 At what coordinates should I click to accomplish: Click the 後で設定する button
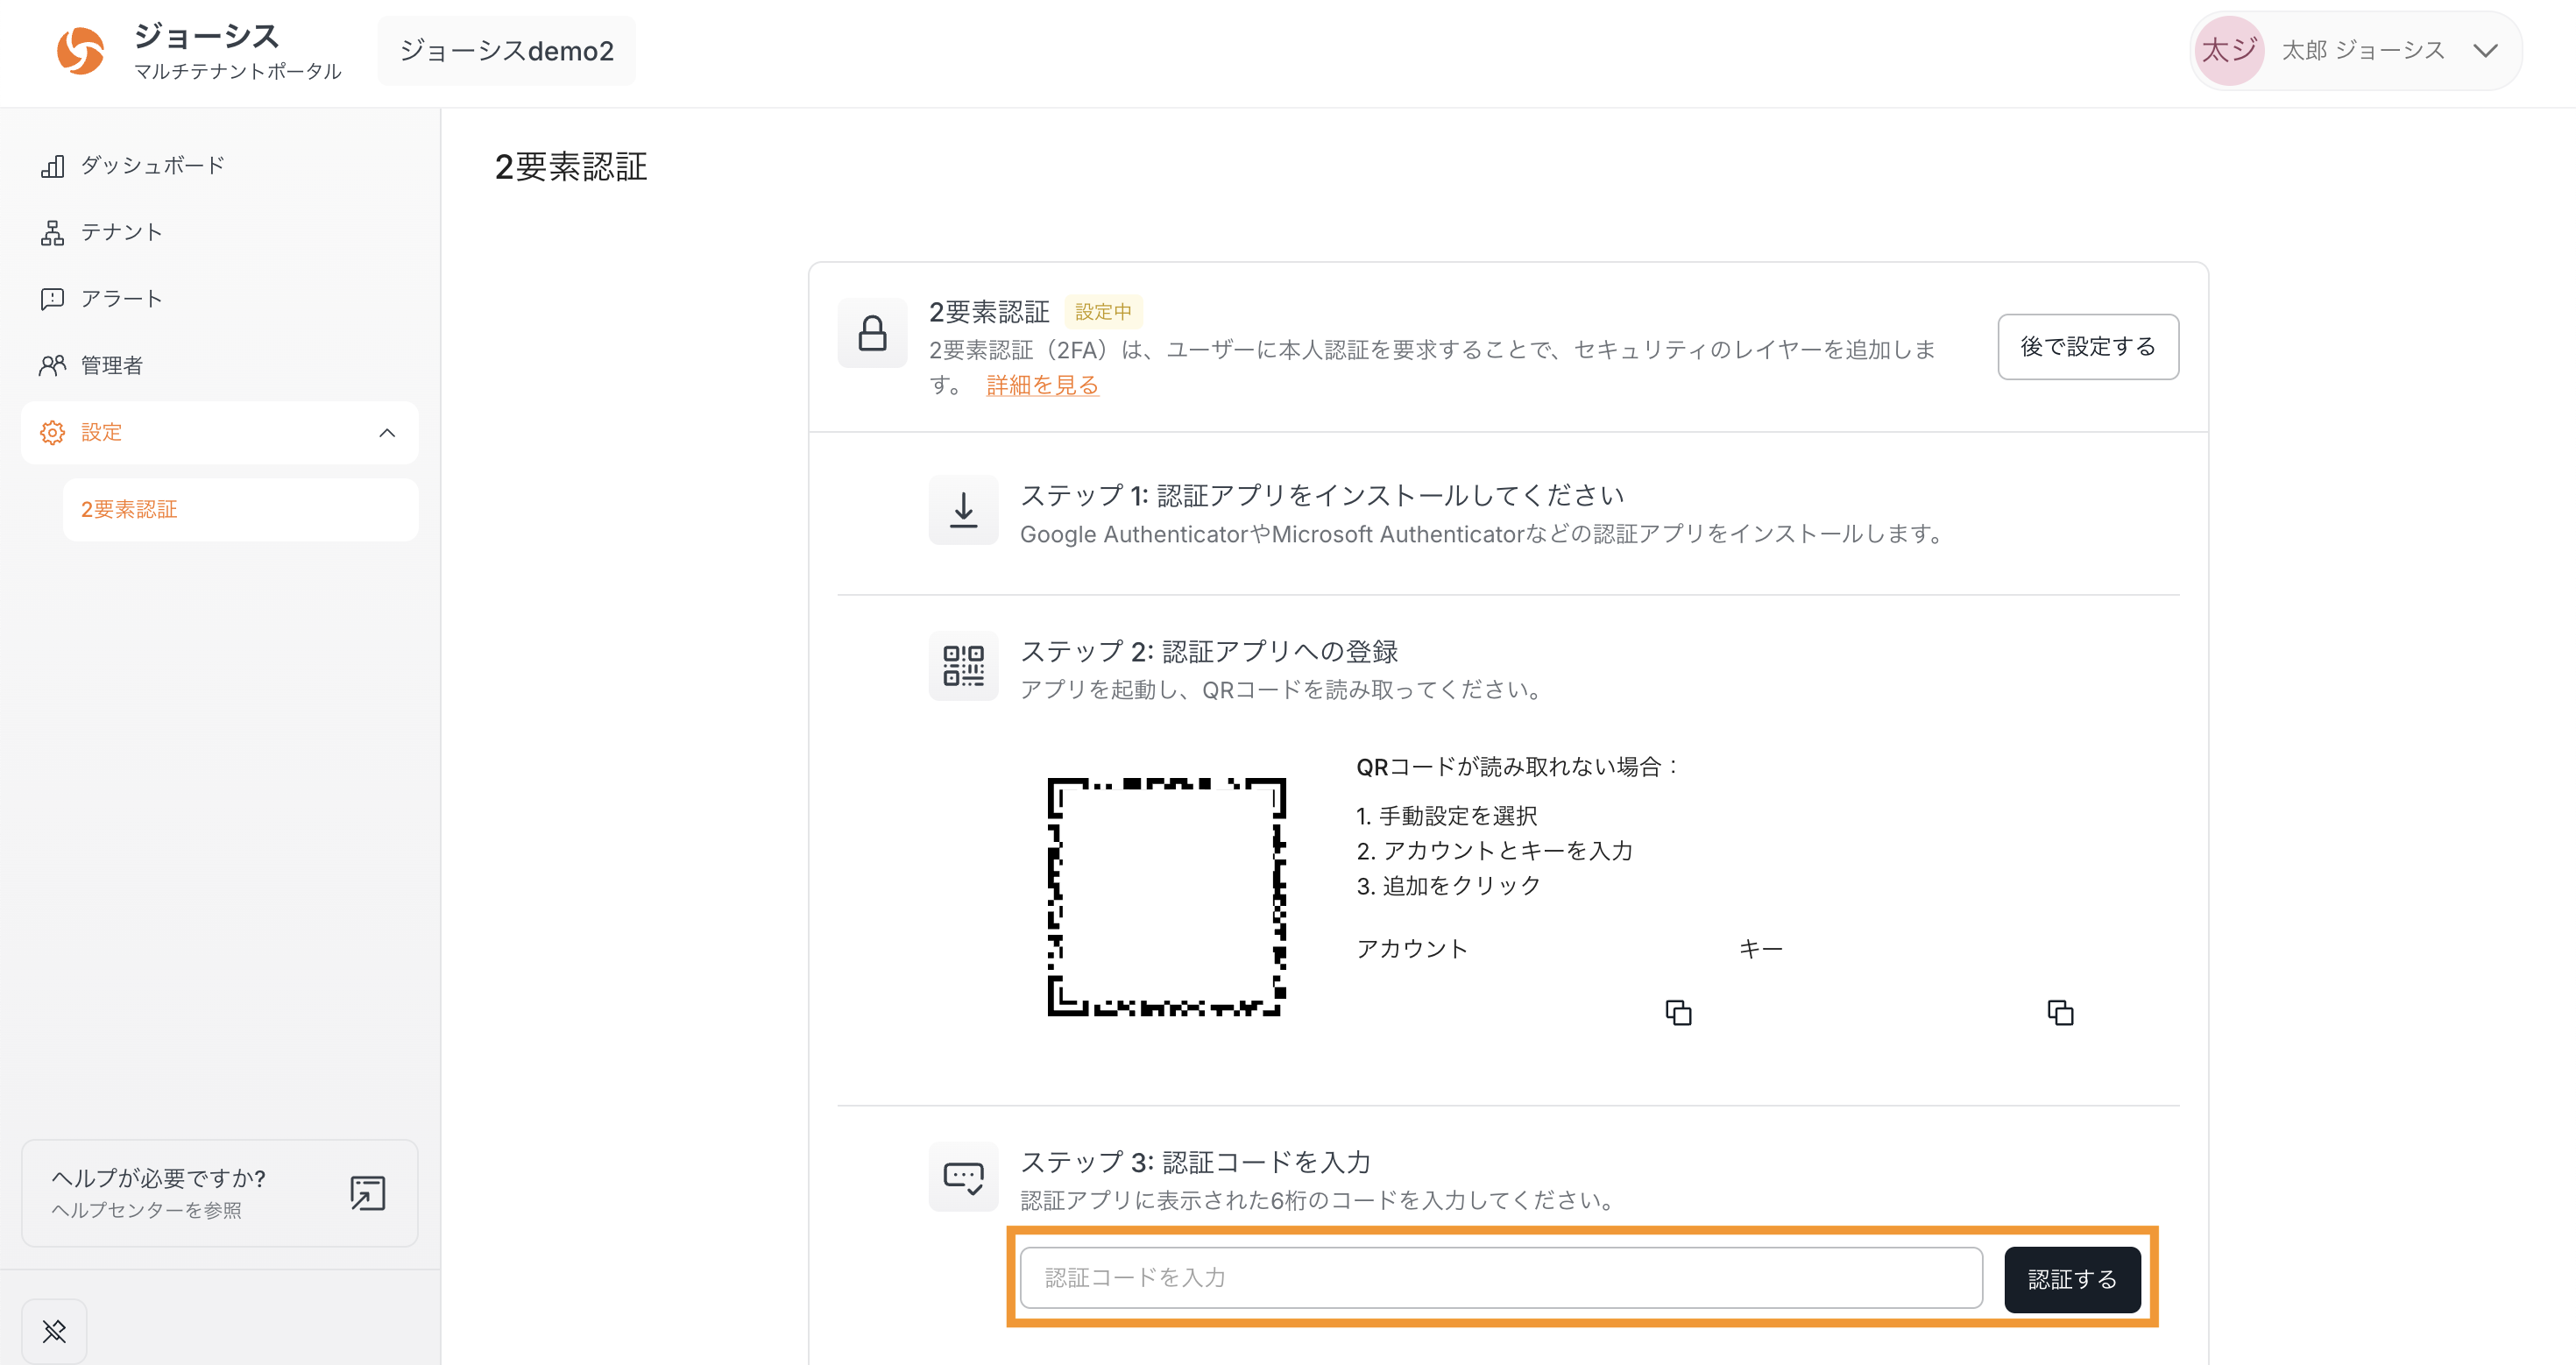pos(2088,346)
